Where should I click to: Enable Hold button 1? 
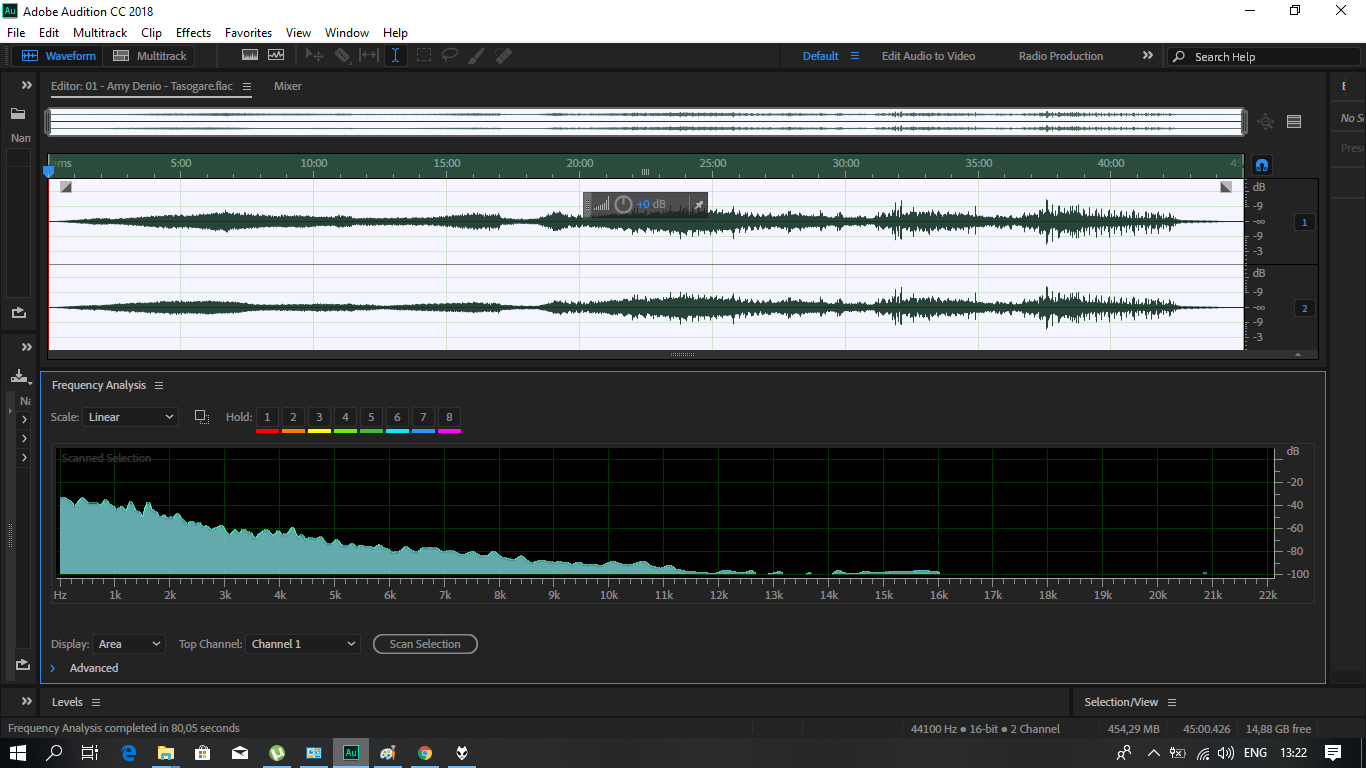267,417
